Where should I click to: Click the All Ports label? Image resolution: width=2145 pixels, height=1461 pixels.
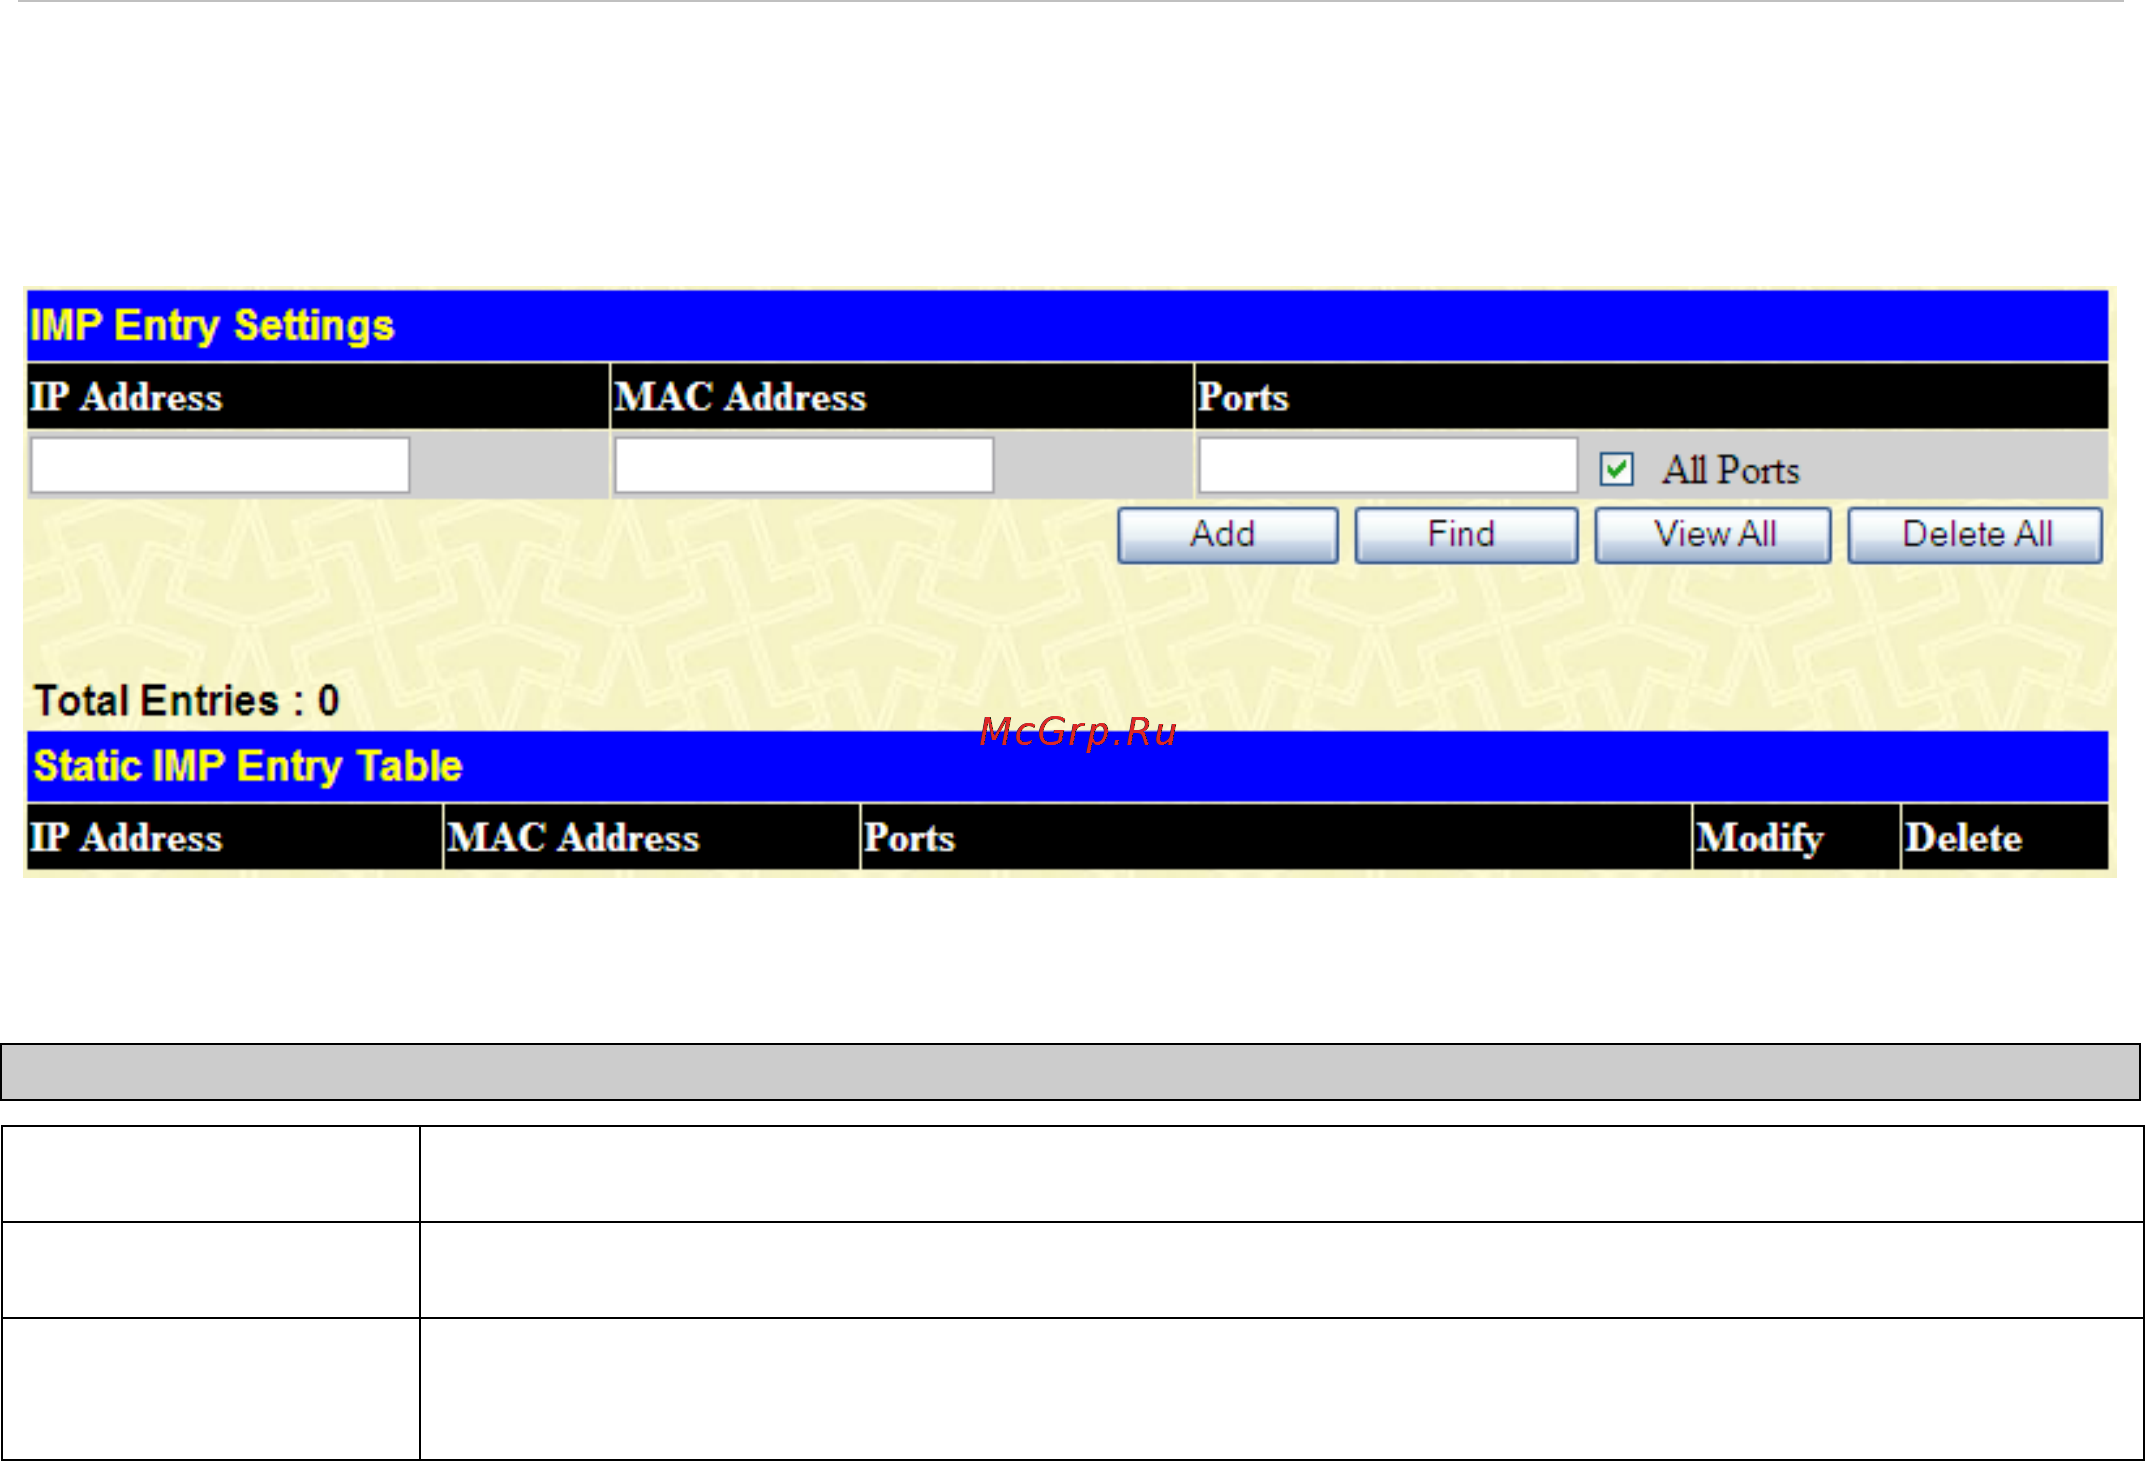point(1731,470)
